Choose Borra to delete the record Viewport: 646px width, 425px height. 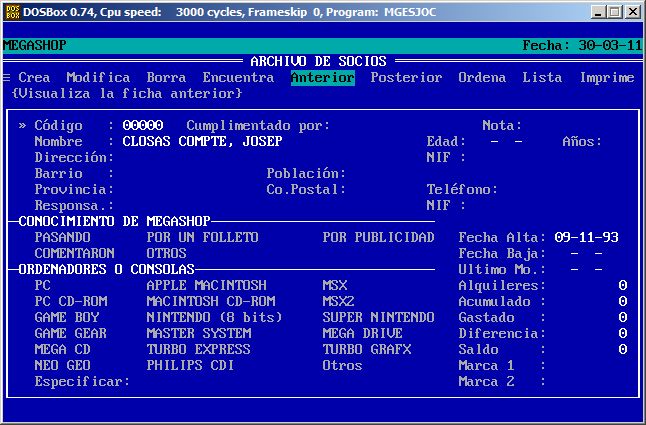point(166,78)
